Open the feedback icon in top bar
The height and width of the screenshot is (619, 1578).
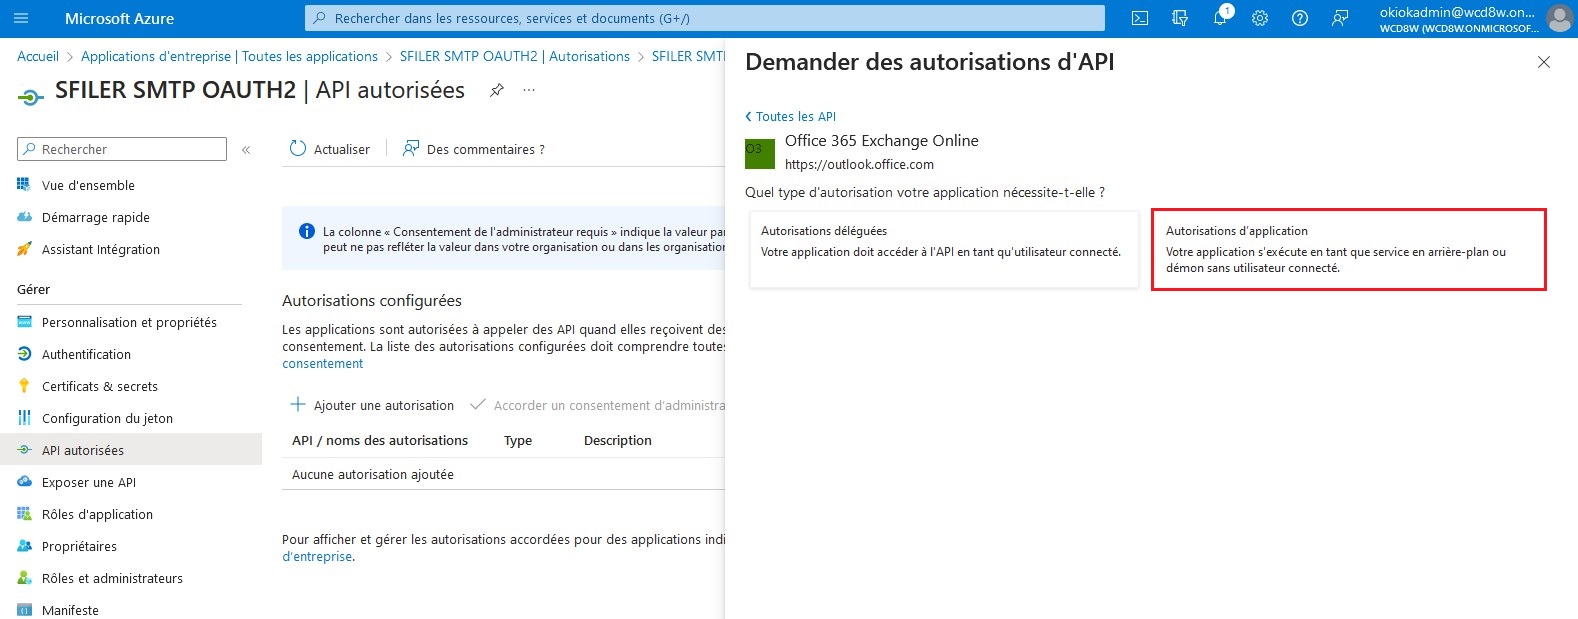[x=1340, y=18]
